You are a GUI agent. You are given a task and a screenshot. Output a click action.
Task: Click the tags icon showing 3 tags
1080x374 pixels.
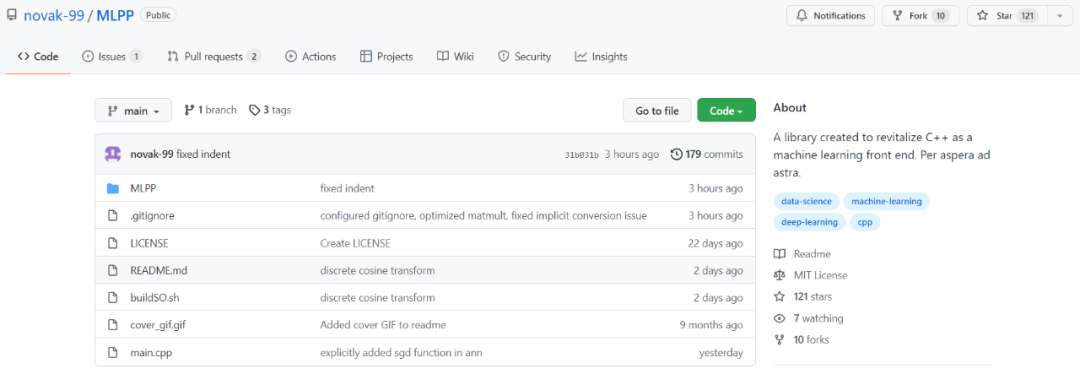coord(254,110)
